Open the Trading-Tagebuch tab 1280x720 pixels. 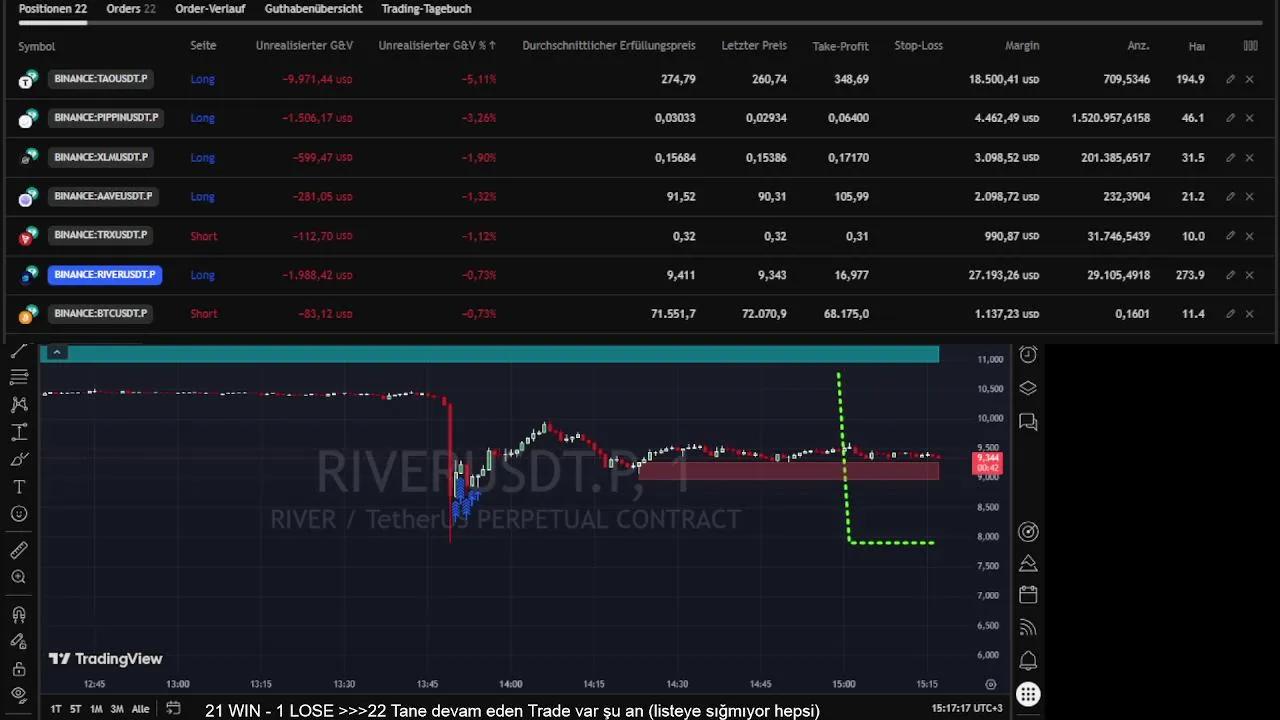tap(426, 9)
